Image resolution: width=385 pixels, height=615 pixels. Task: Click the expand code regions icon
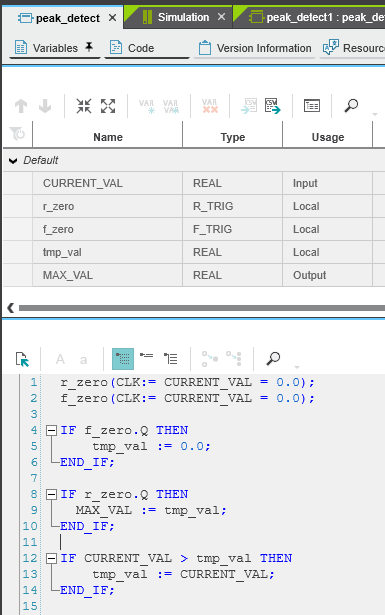click(171, 358)
